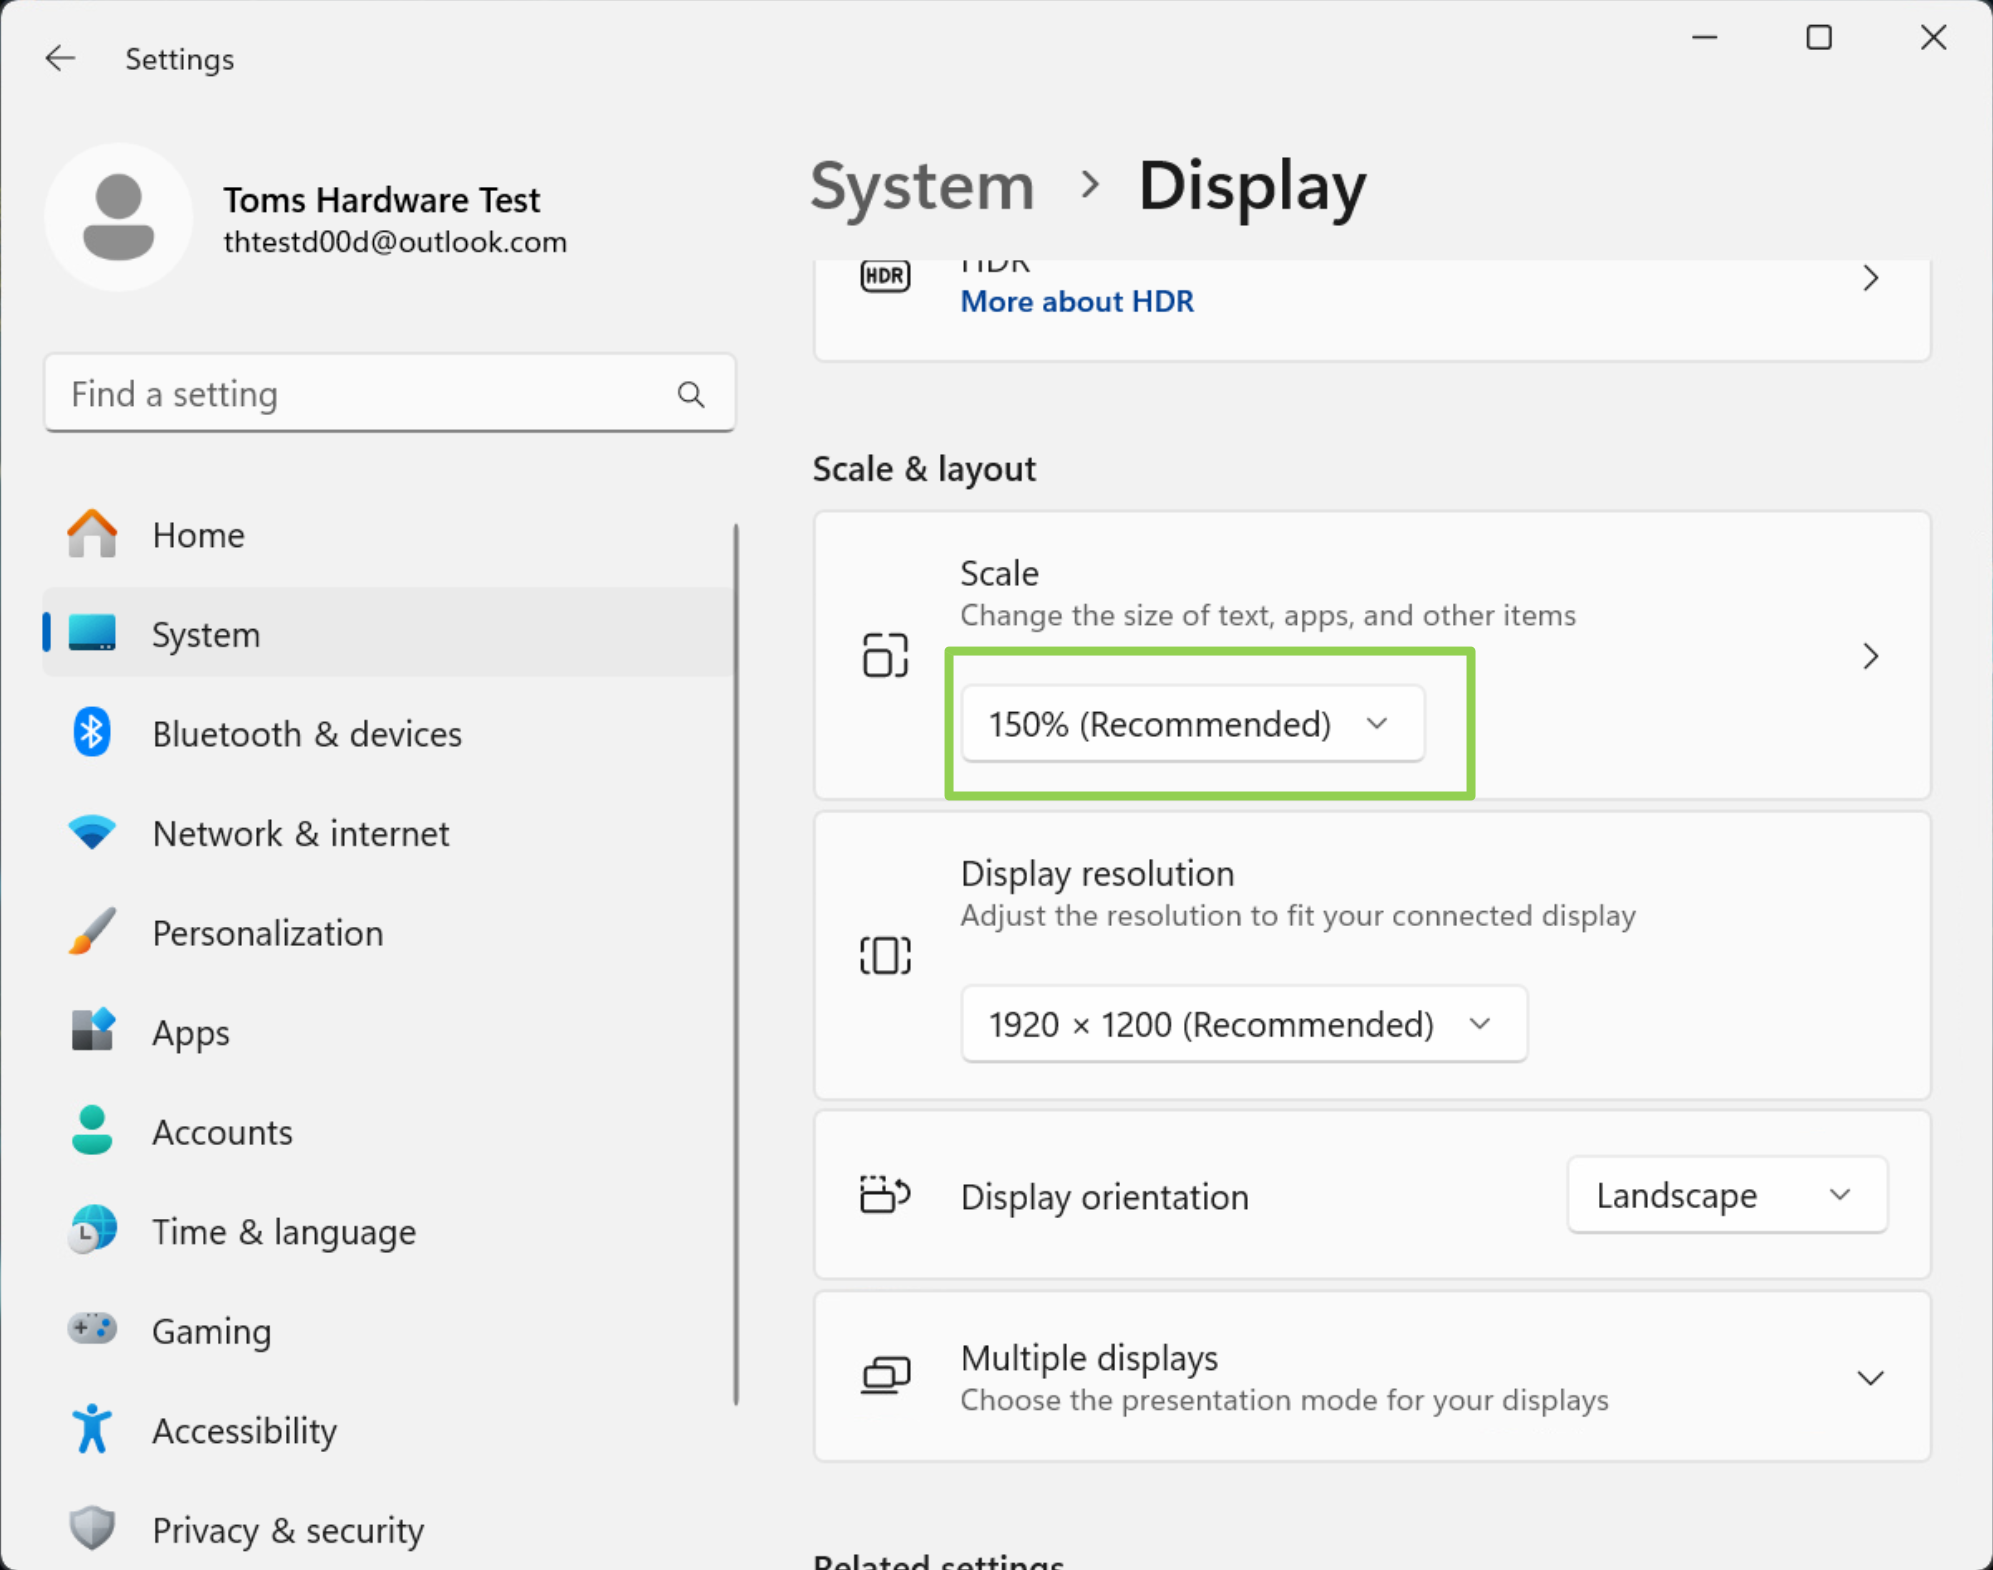The width and height of the screenshot is (1993, 1570).
Task: Click the System icon in sidebar
Action: click(x=94, y=634)
